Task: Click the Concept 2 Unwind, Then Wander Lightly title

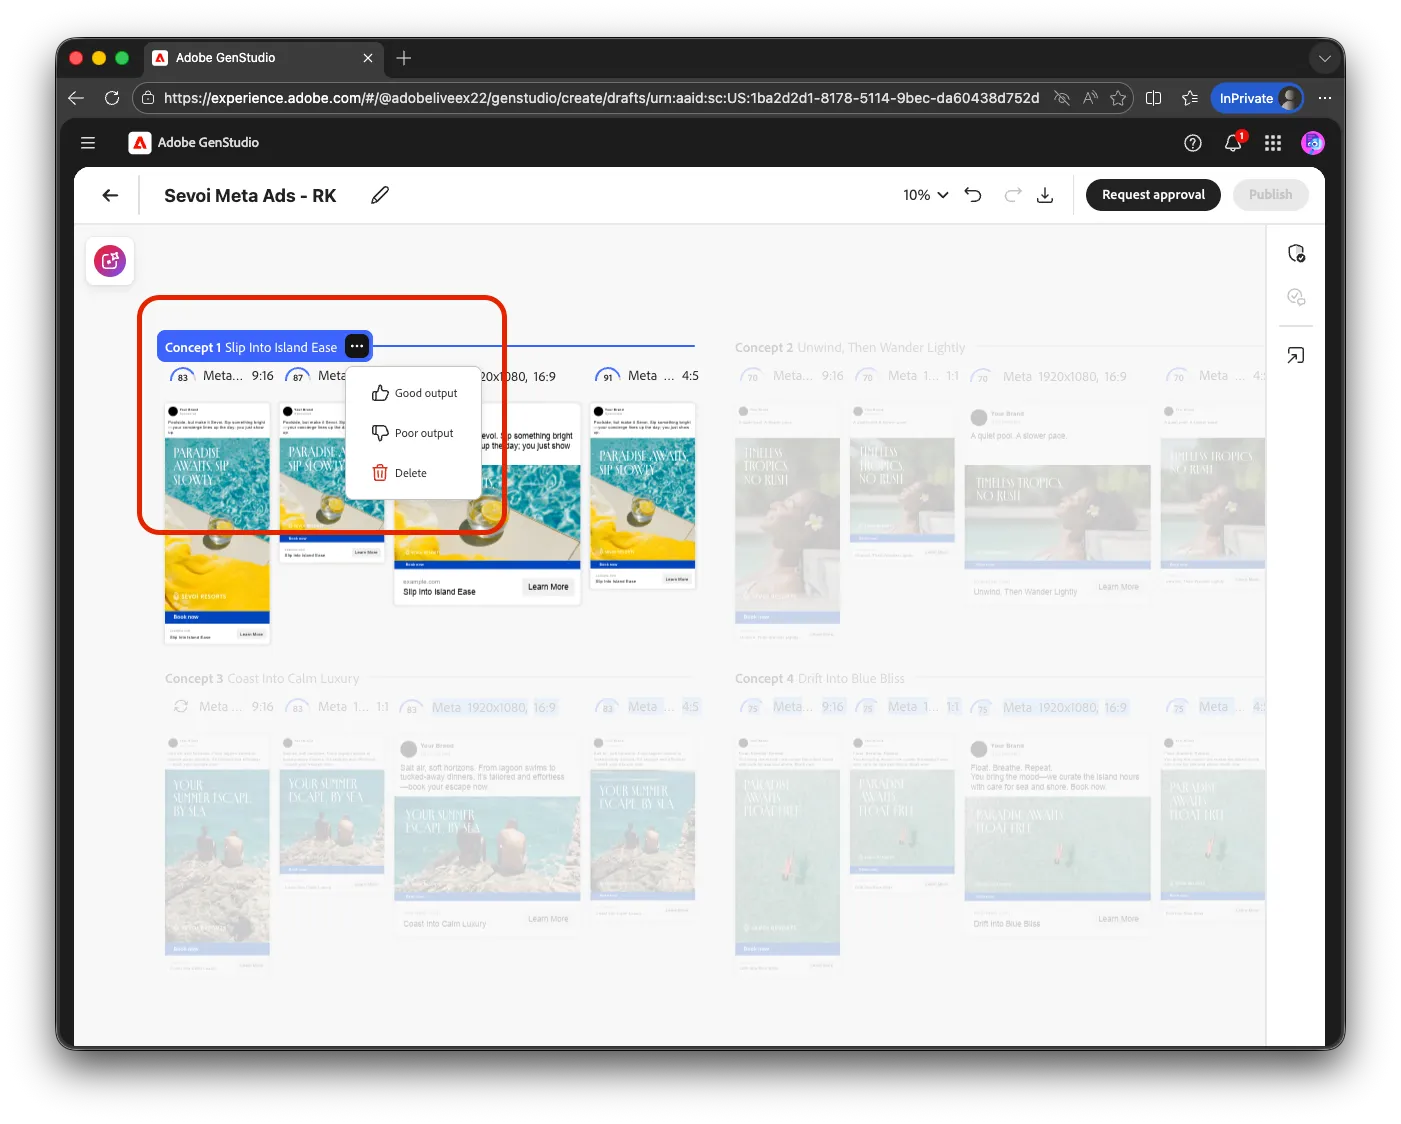Action: 850,348
